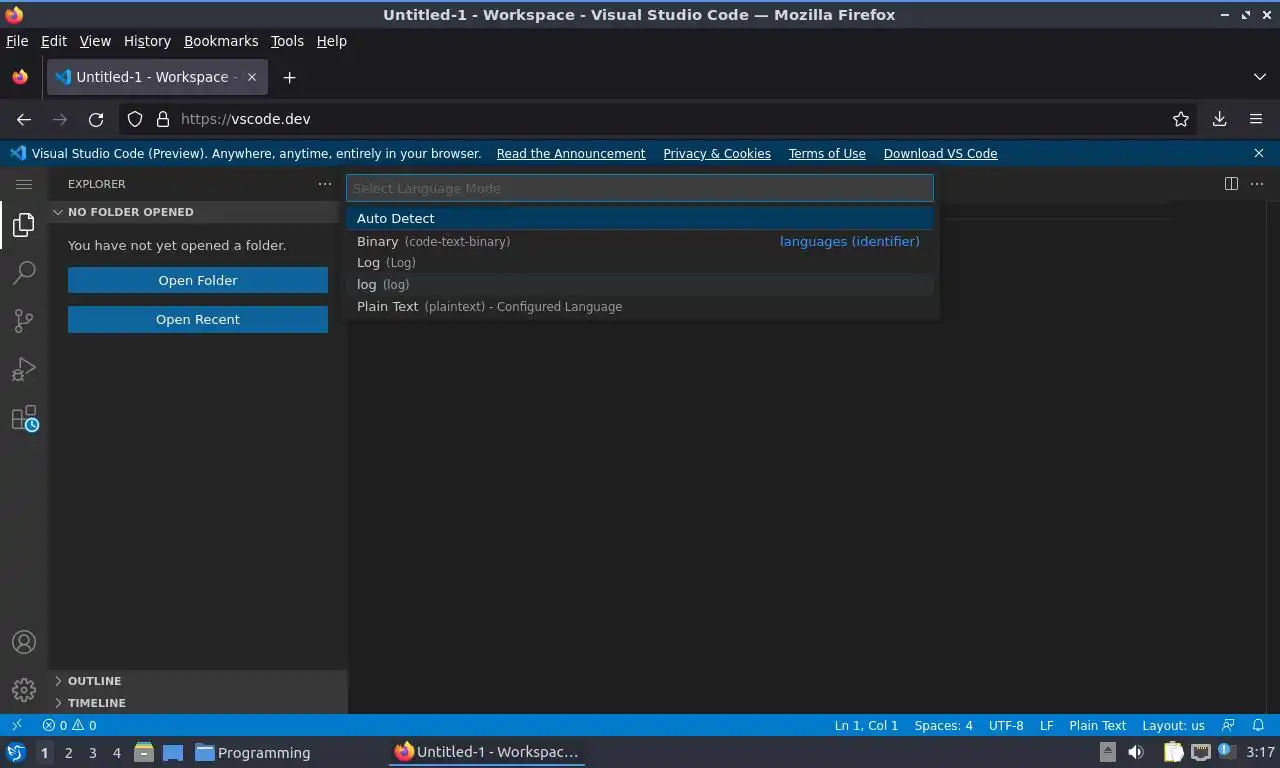Open Explorer views and more actions ellipsis
The image size is (1280, 768).
click(x=325, y=184)
